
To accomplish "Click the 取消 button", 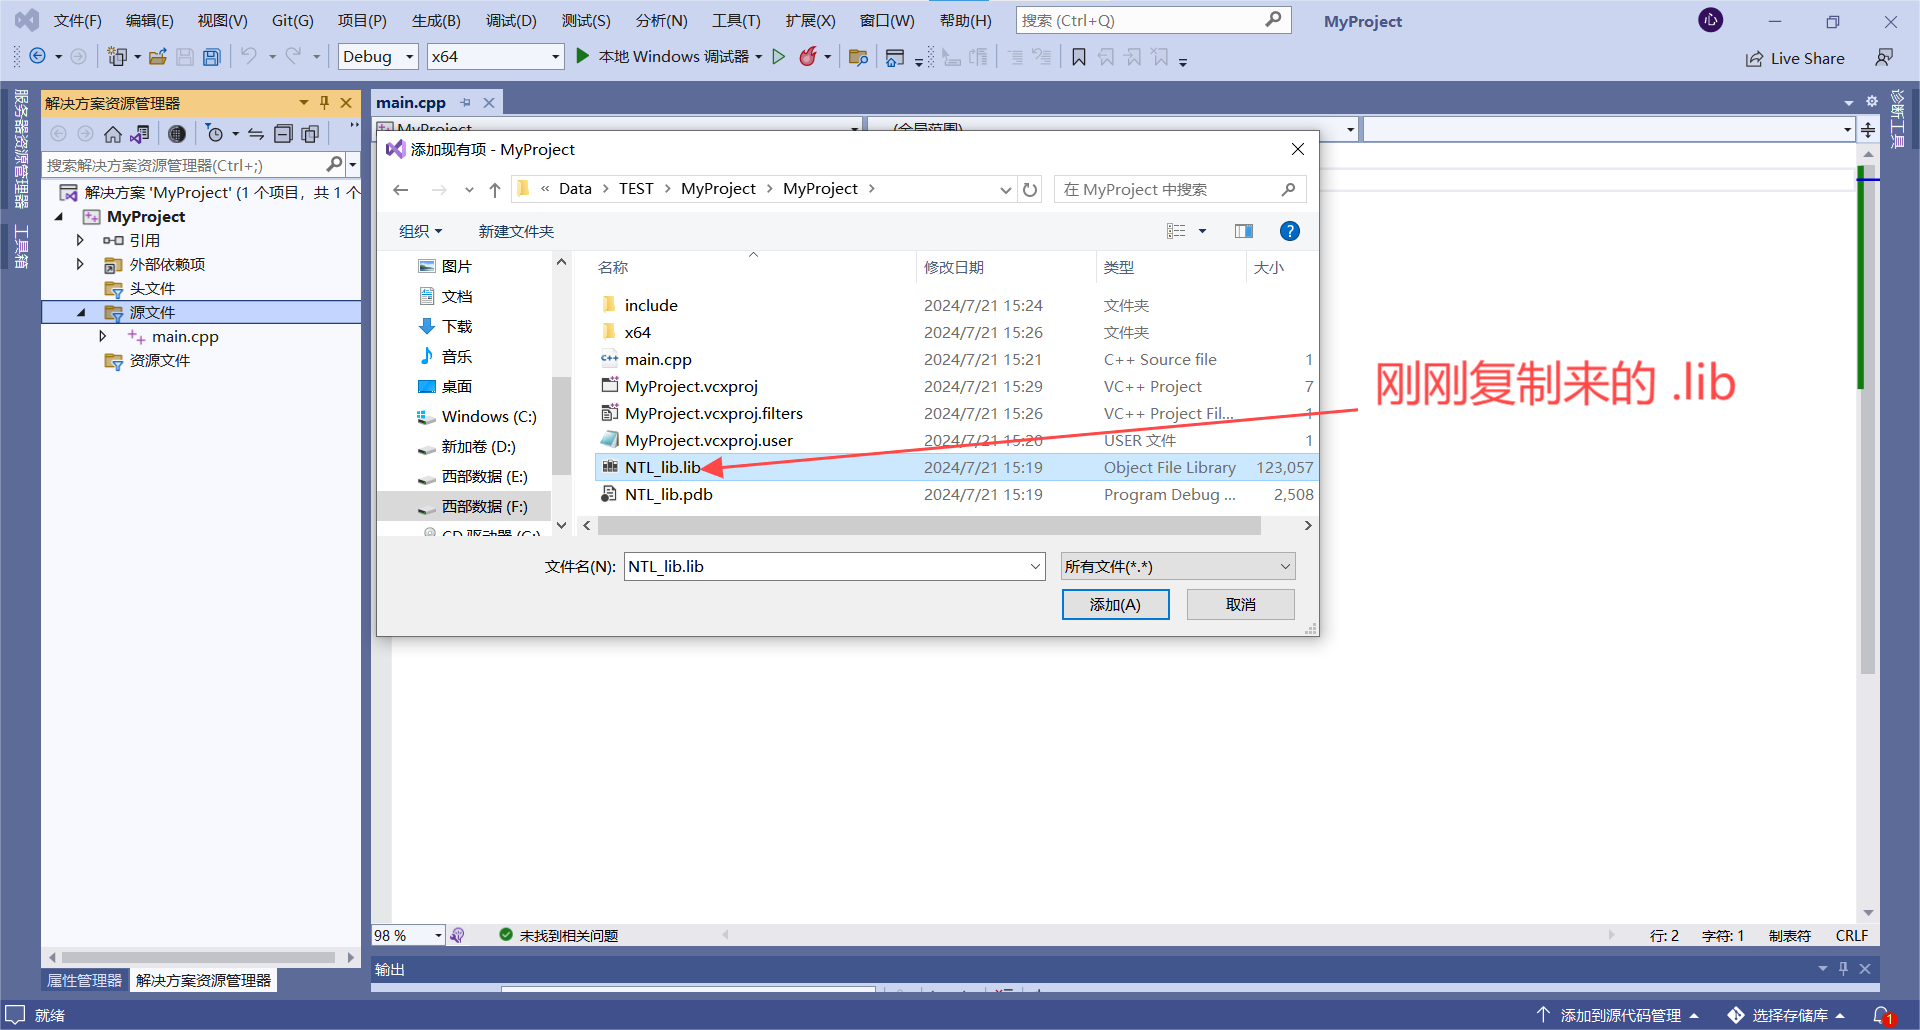I will coord(1240,605).
